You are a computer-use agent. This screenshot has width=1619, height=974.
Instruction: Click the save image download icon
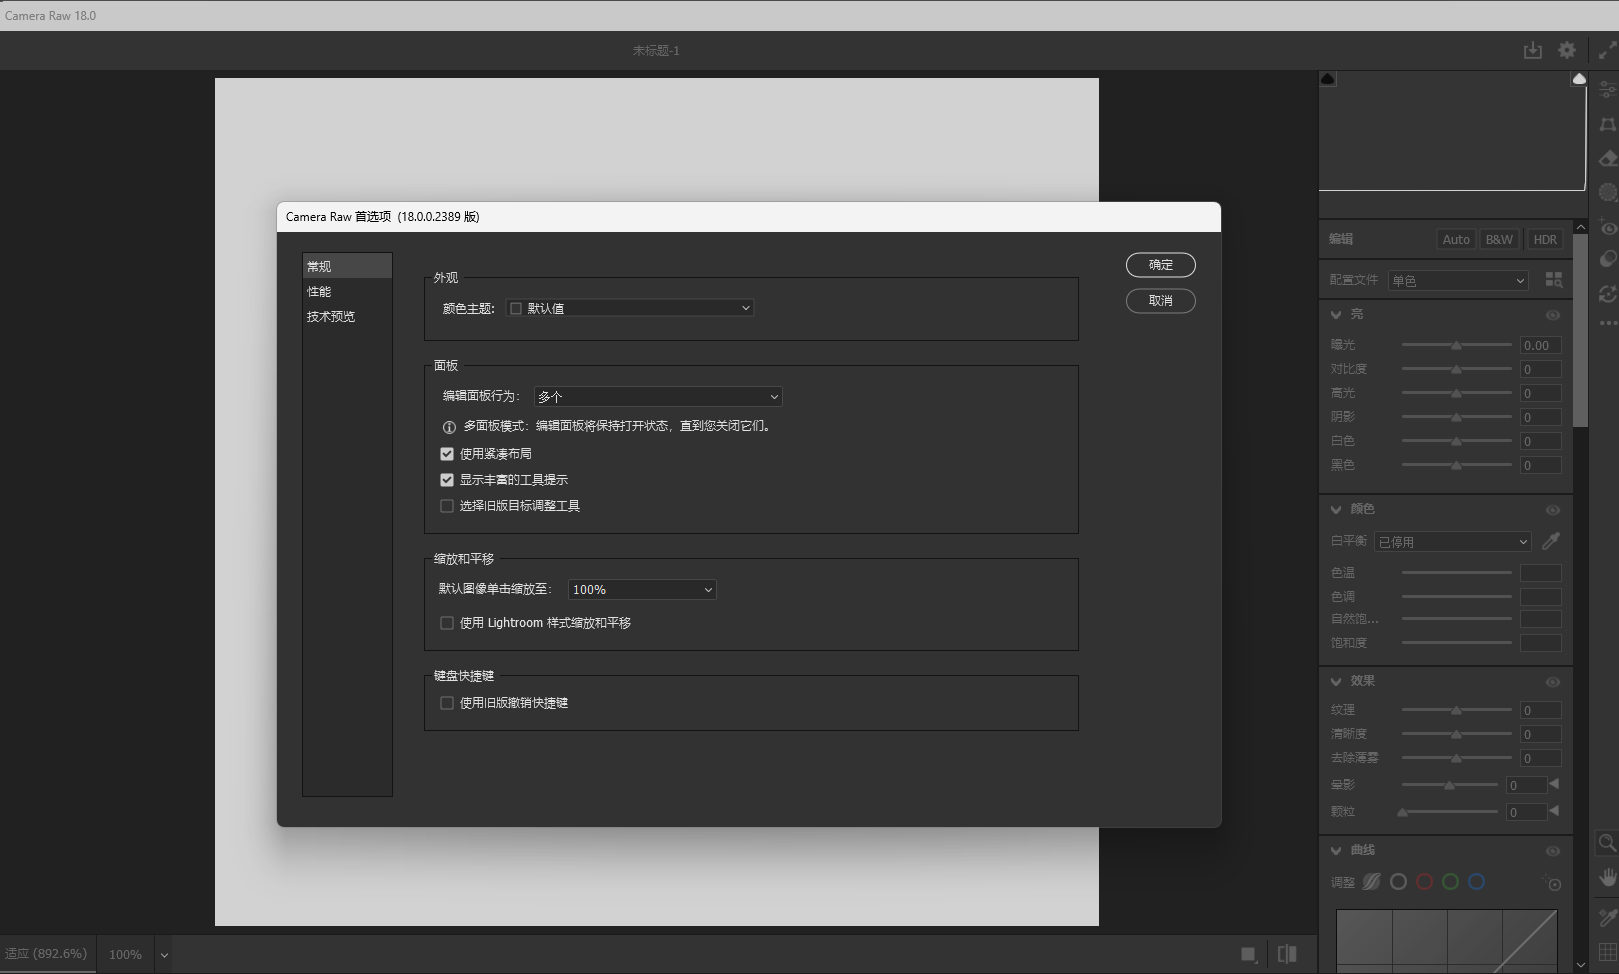[1532, 50]
